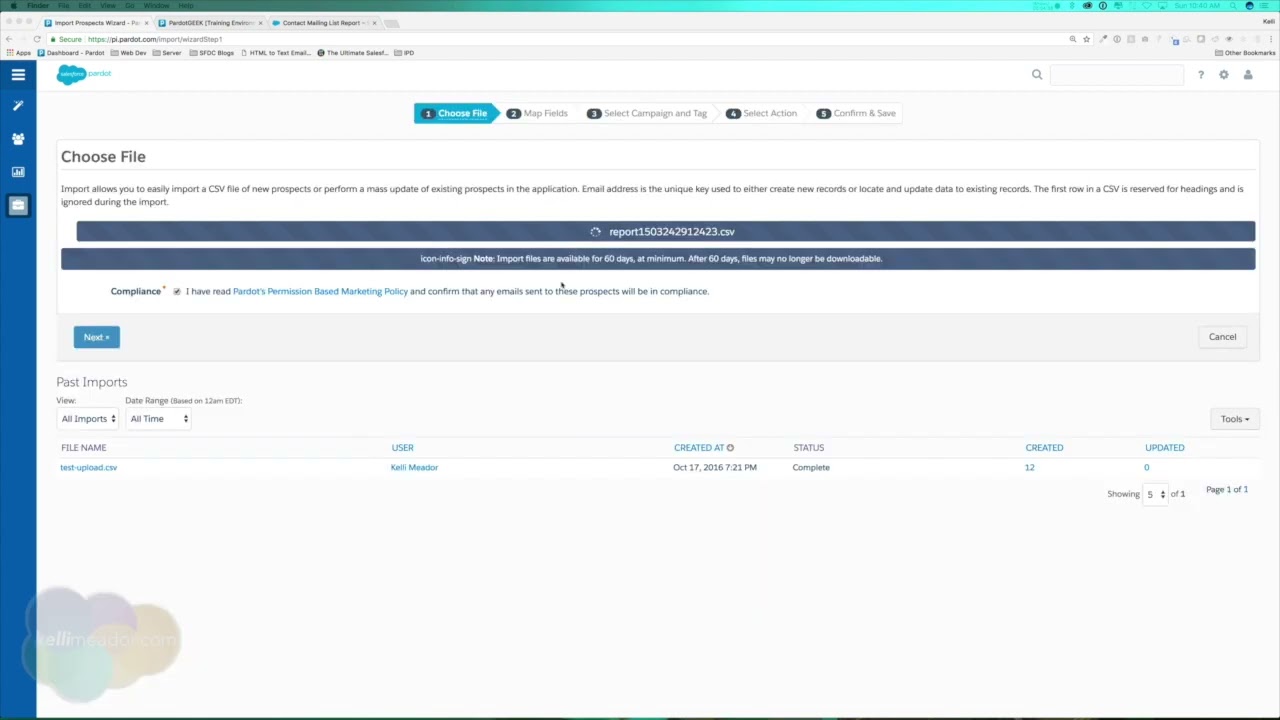Open the Reports chart sidebar icon

point(18,172)
